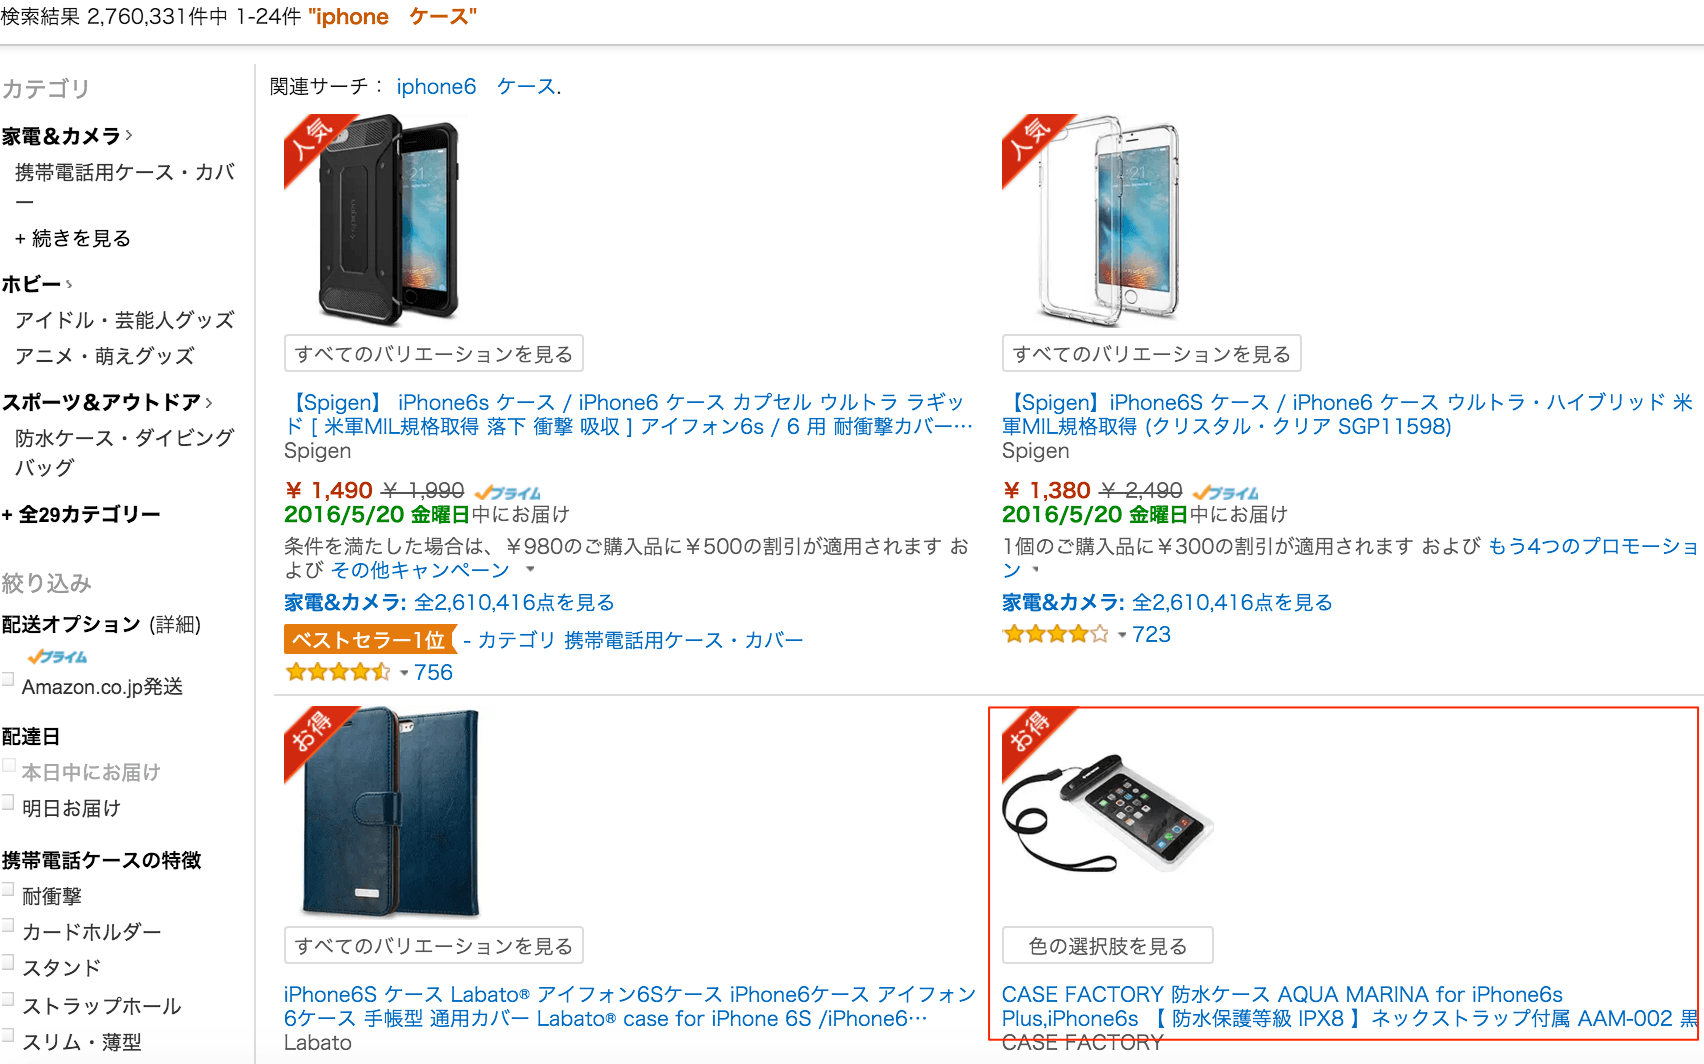This screenshot has width=1704, height=1064.
Task: Enable the 明日お届け delivery filter
Action: 8,801
